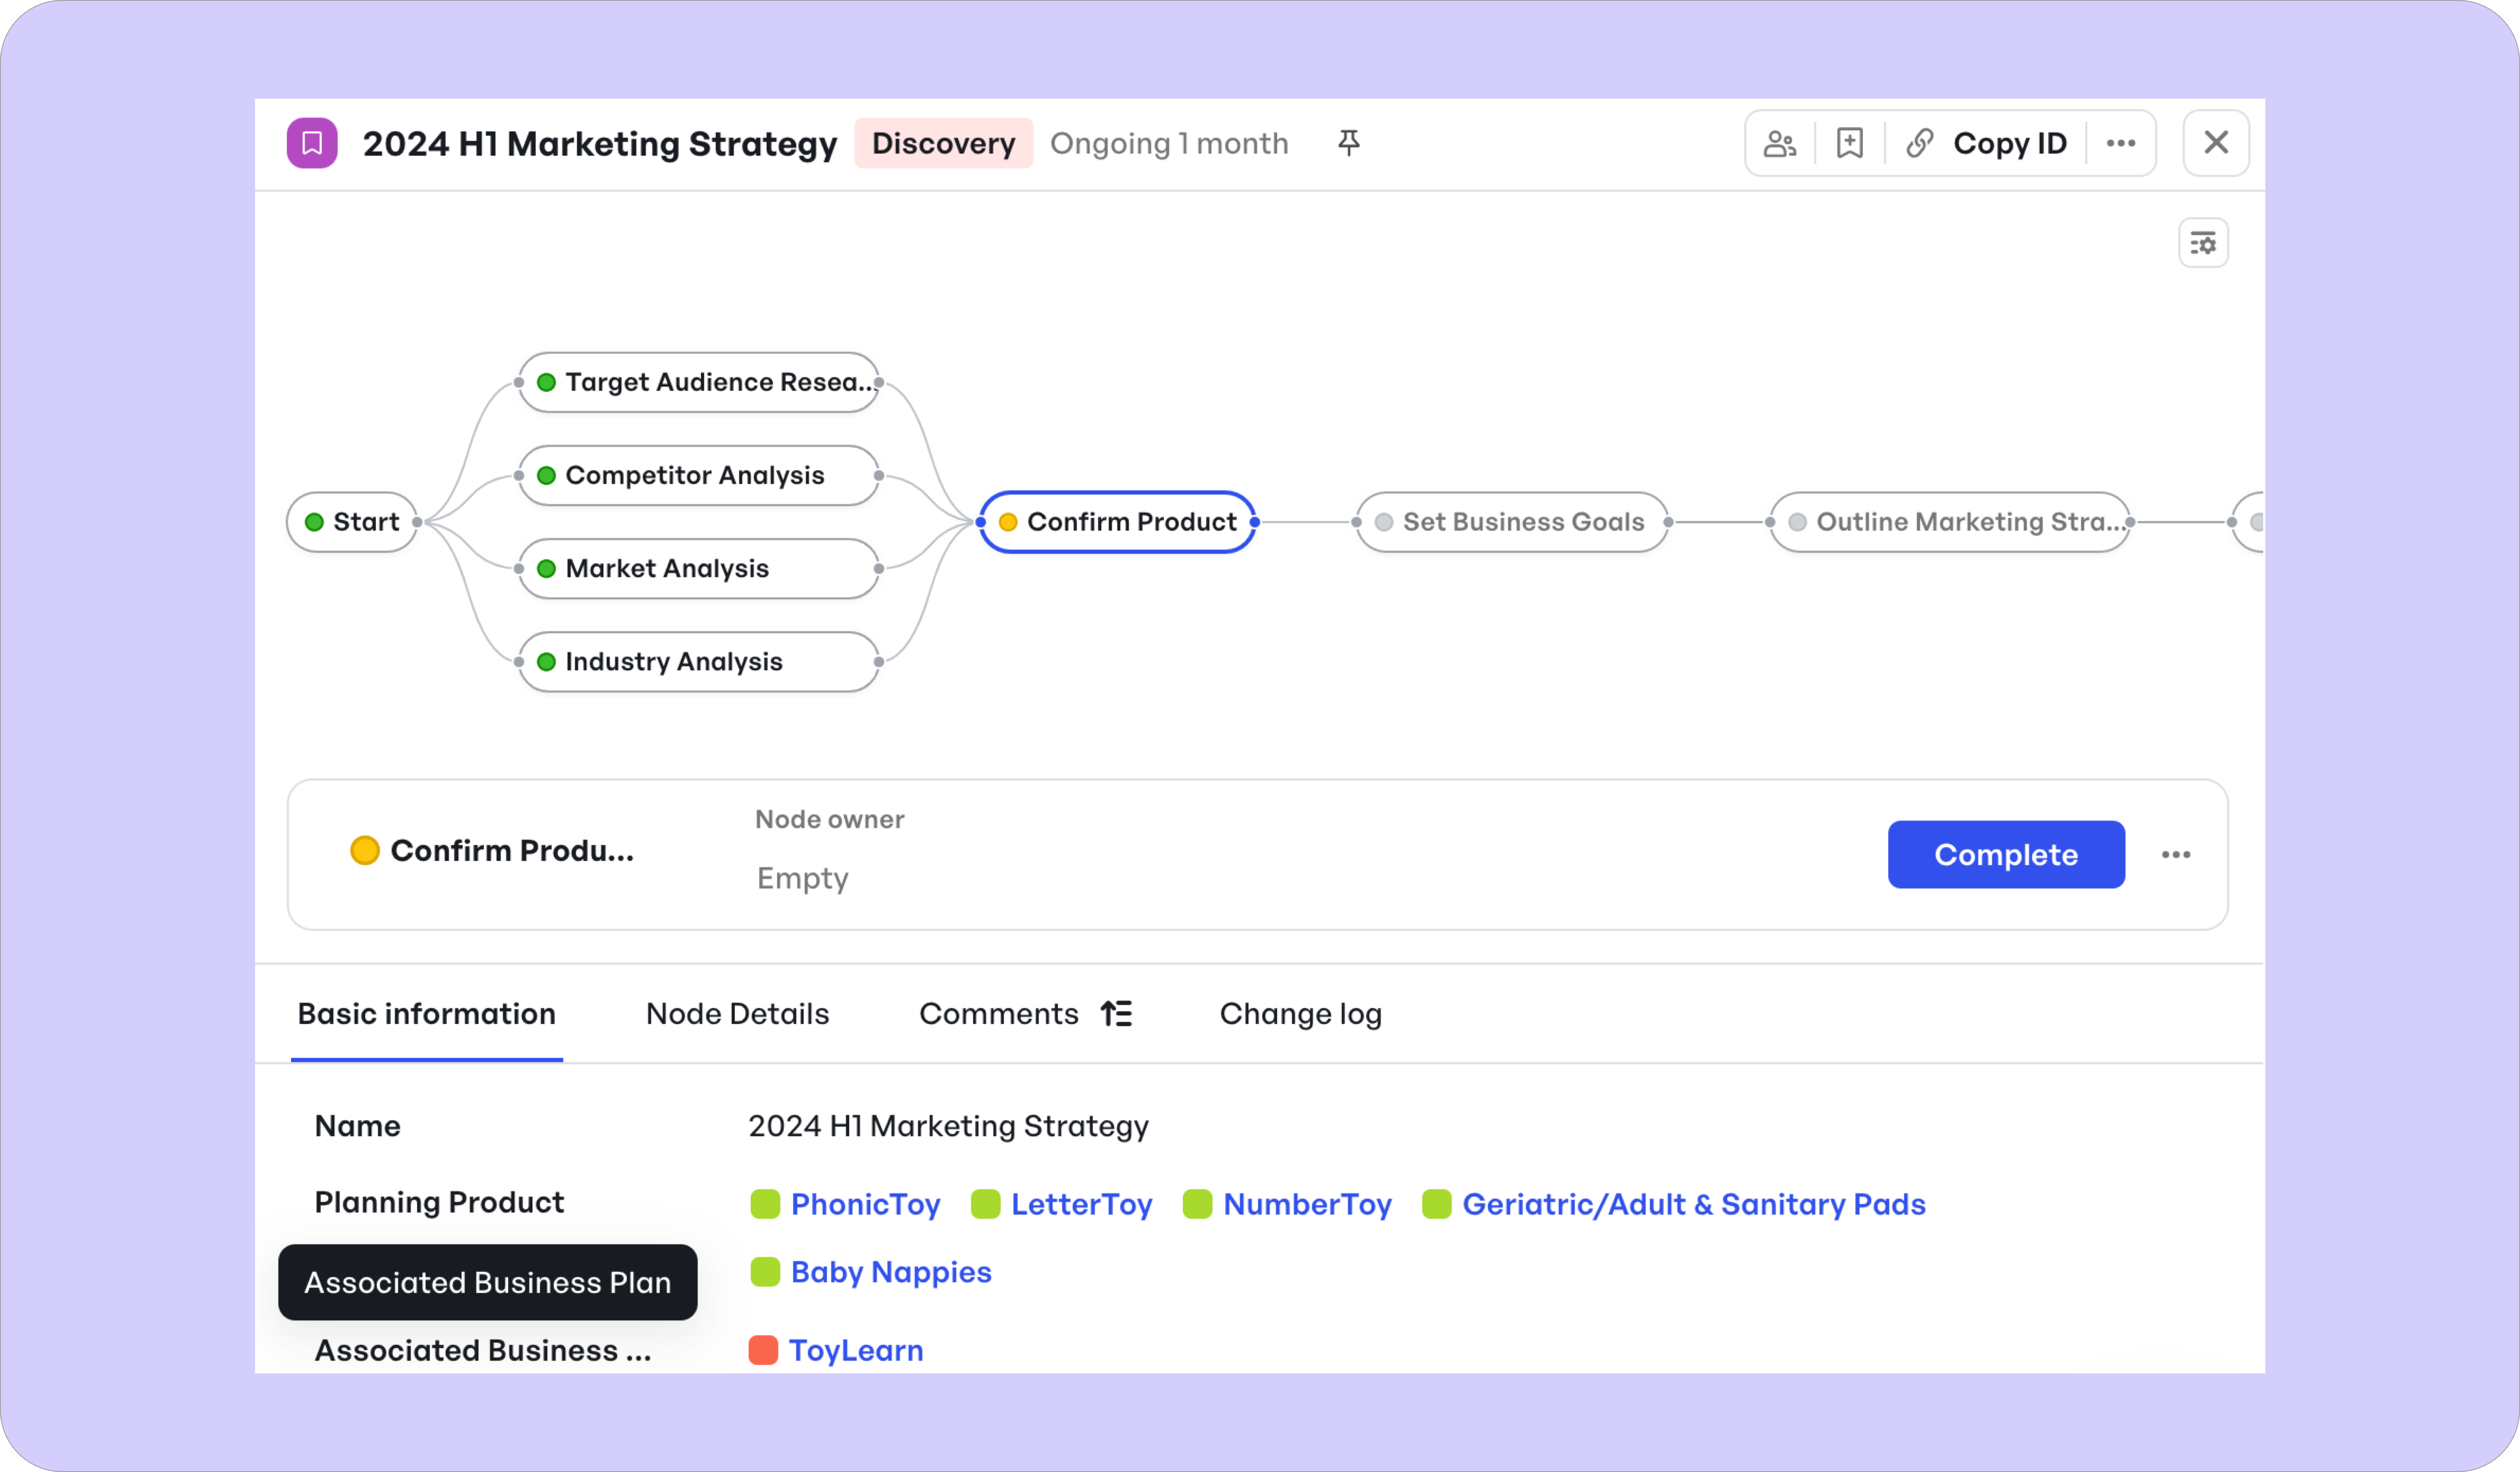Screen dimensions: 2520x1472
Task: Open the workflow view settings icon
Action: tap(2203, 243)
